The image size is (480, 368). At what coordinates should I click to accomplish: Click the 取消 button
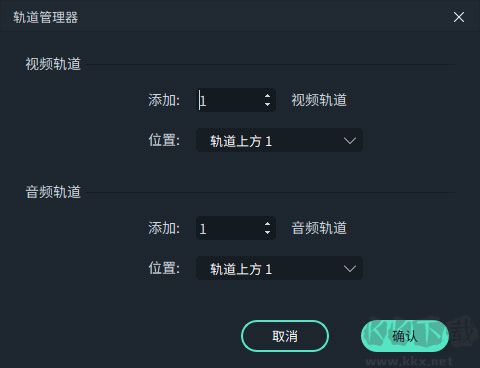click(x=285, y=336)
